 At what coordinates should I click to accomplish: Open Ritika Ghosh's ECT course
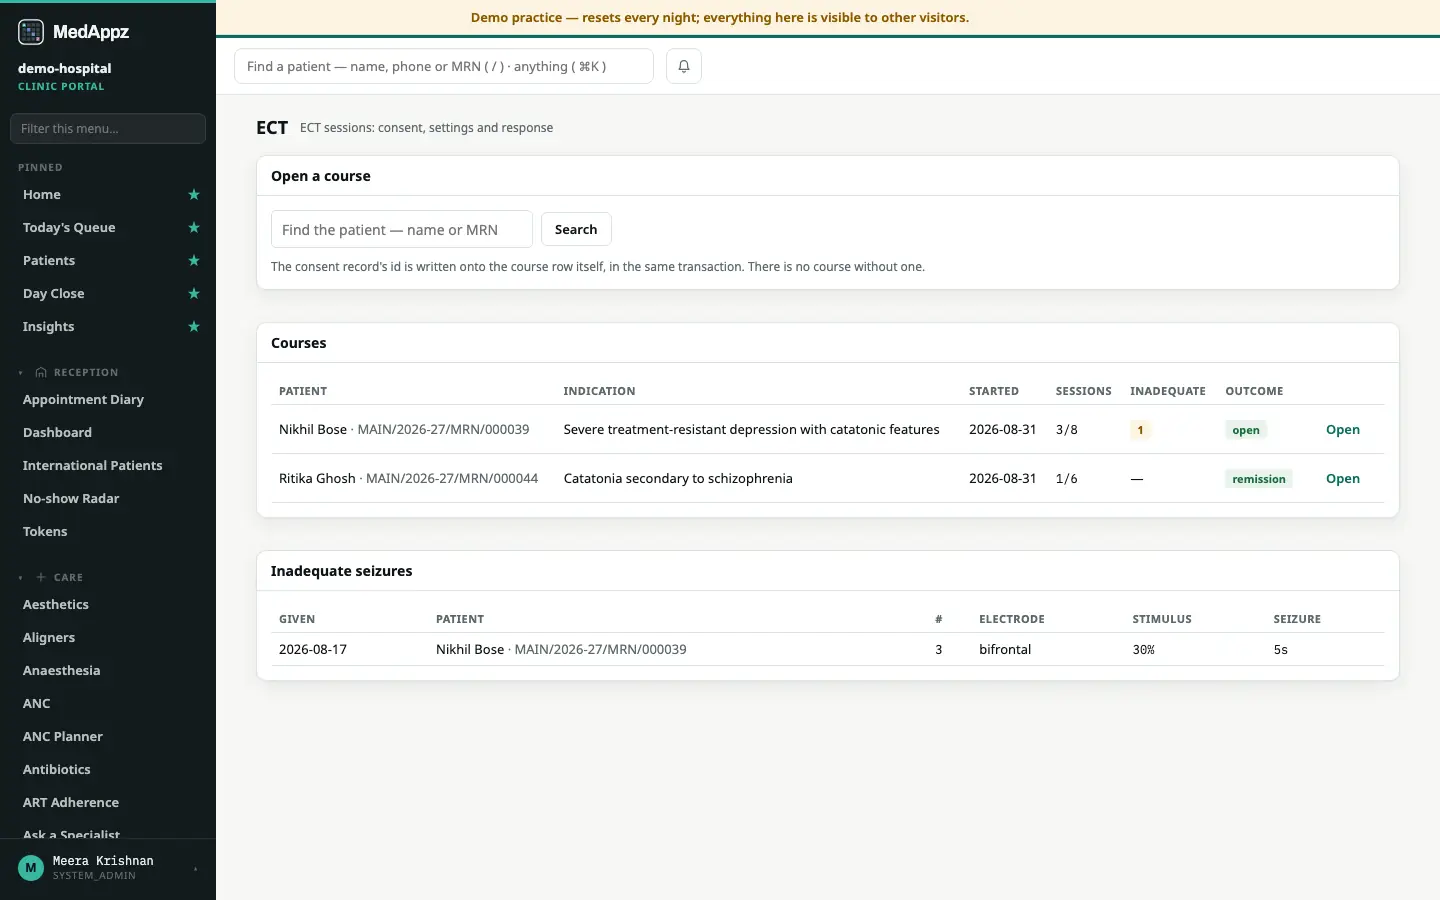pos(1342,479)
